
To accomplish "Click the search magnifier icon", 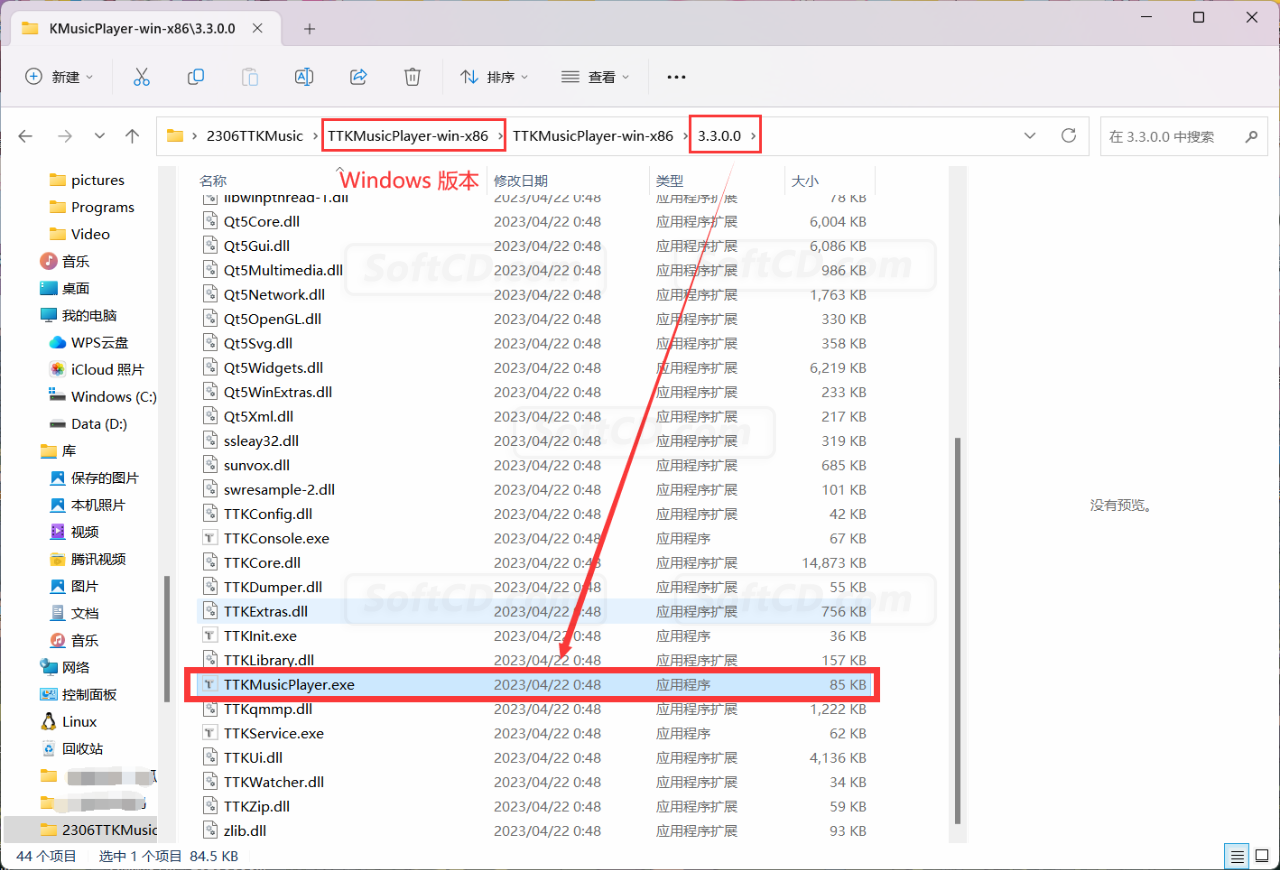I will [x=1250, y=136].
